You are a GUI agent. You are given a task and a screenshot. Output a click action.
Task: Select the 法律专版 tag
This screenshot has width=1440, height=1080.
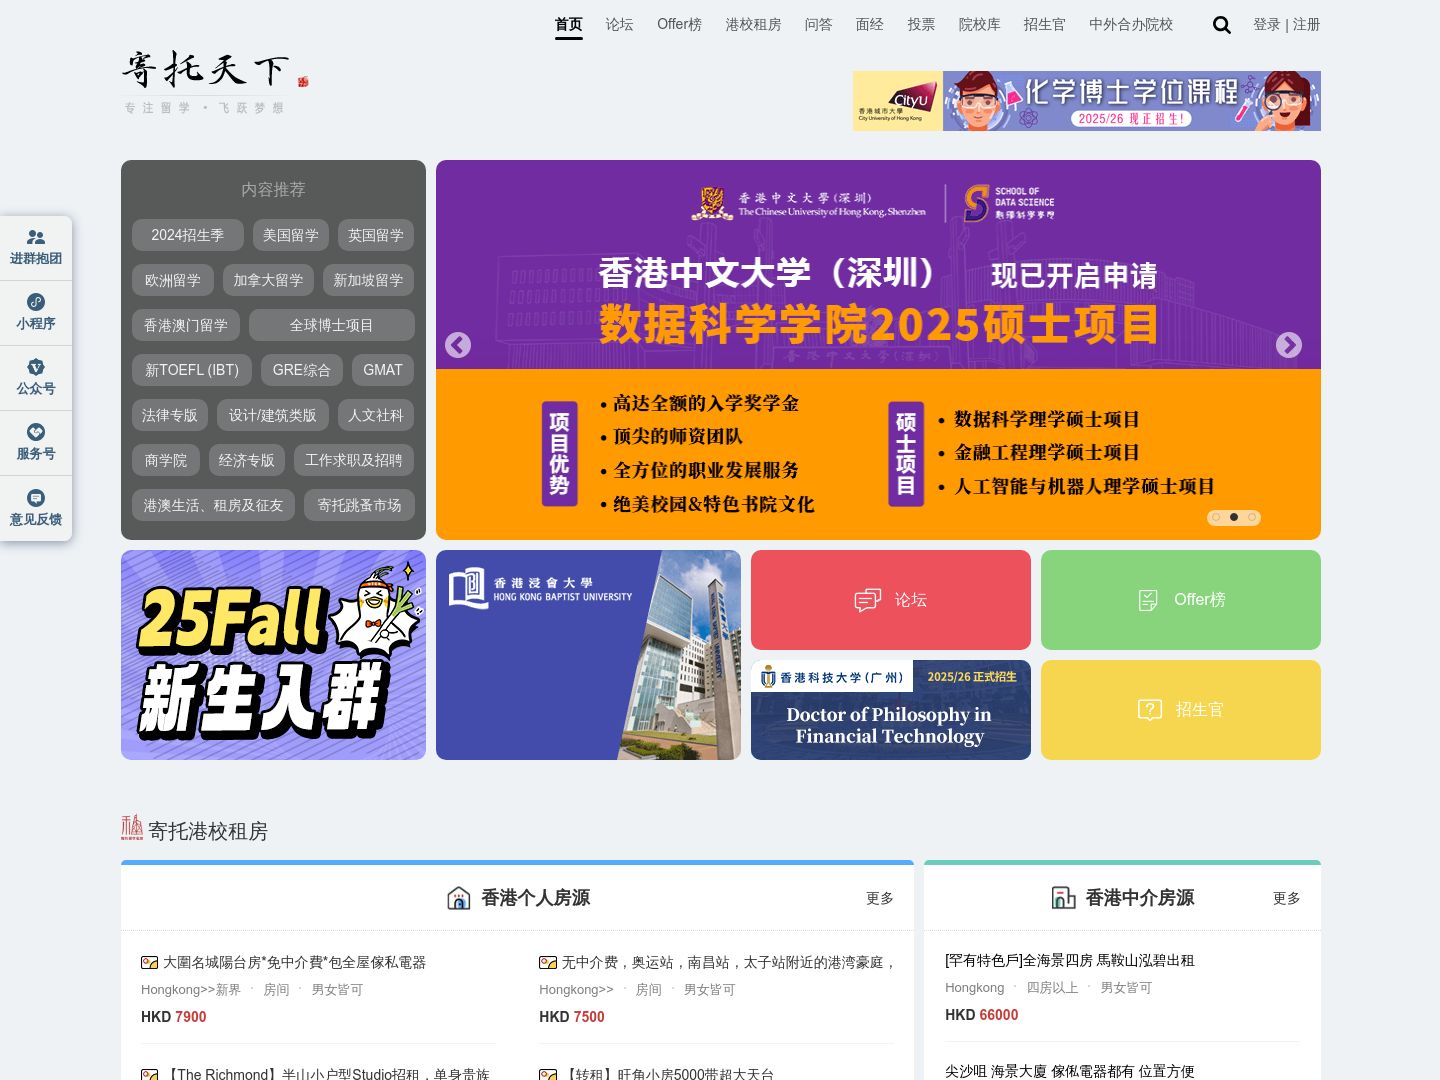click(x=170, y=415)
